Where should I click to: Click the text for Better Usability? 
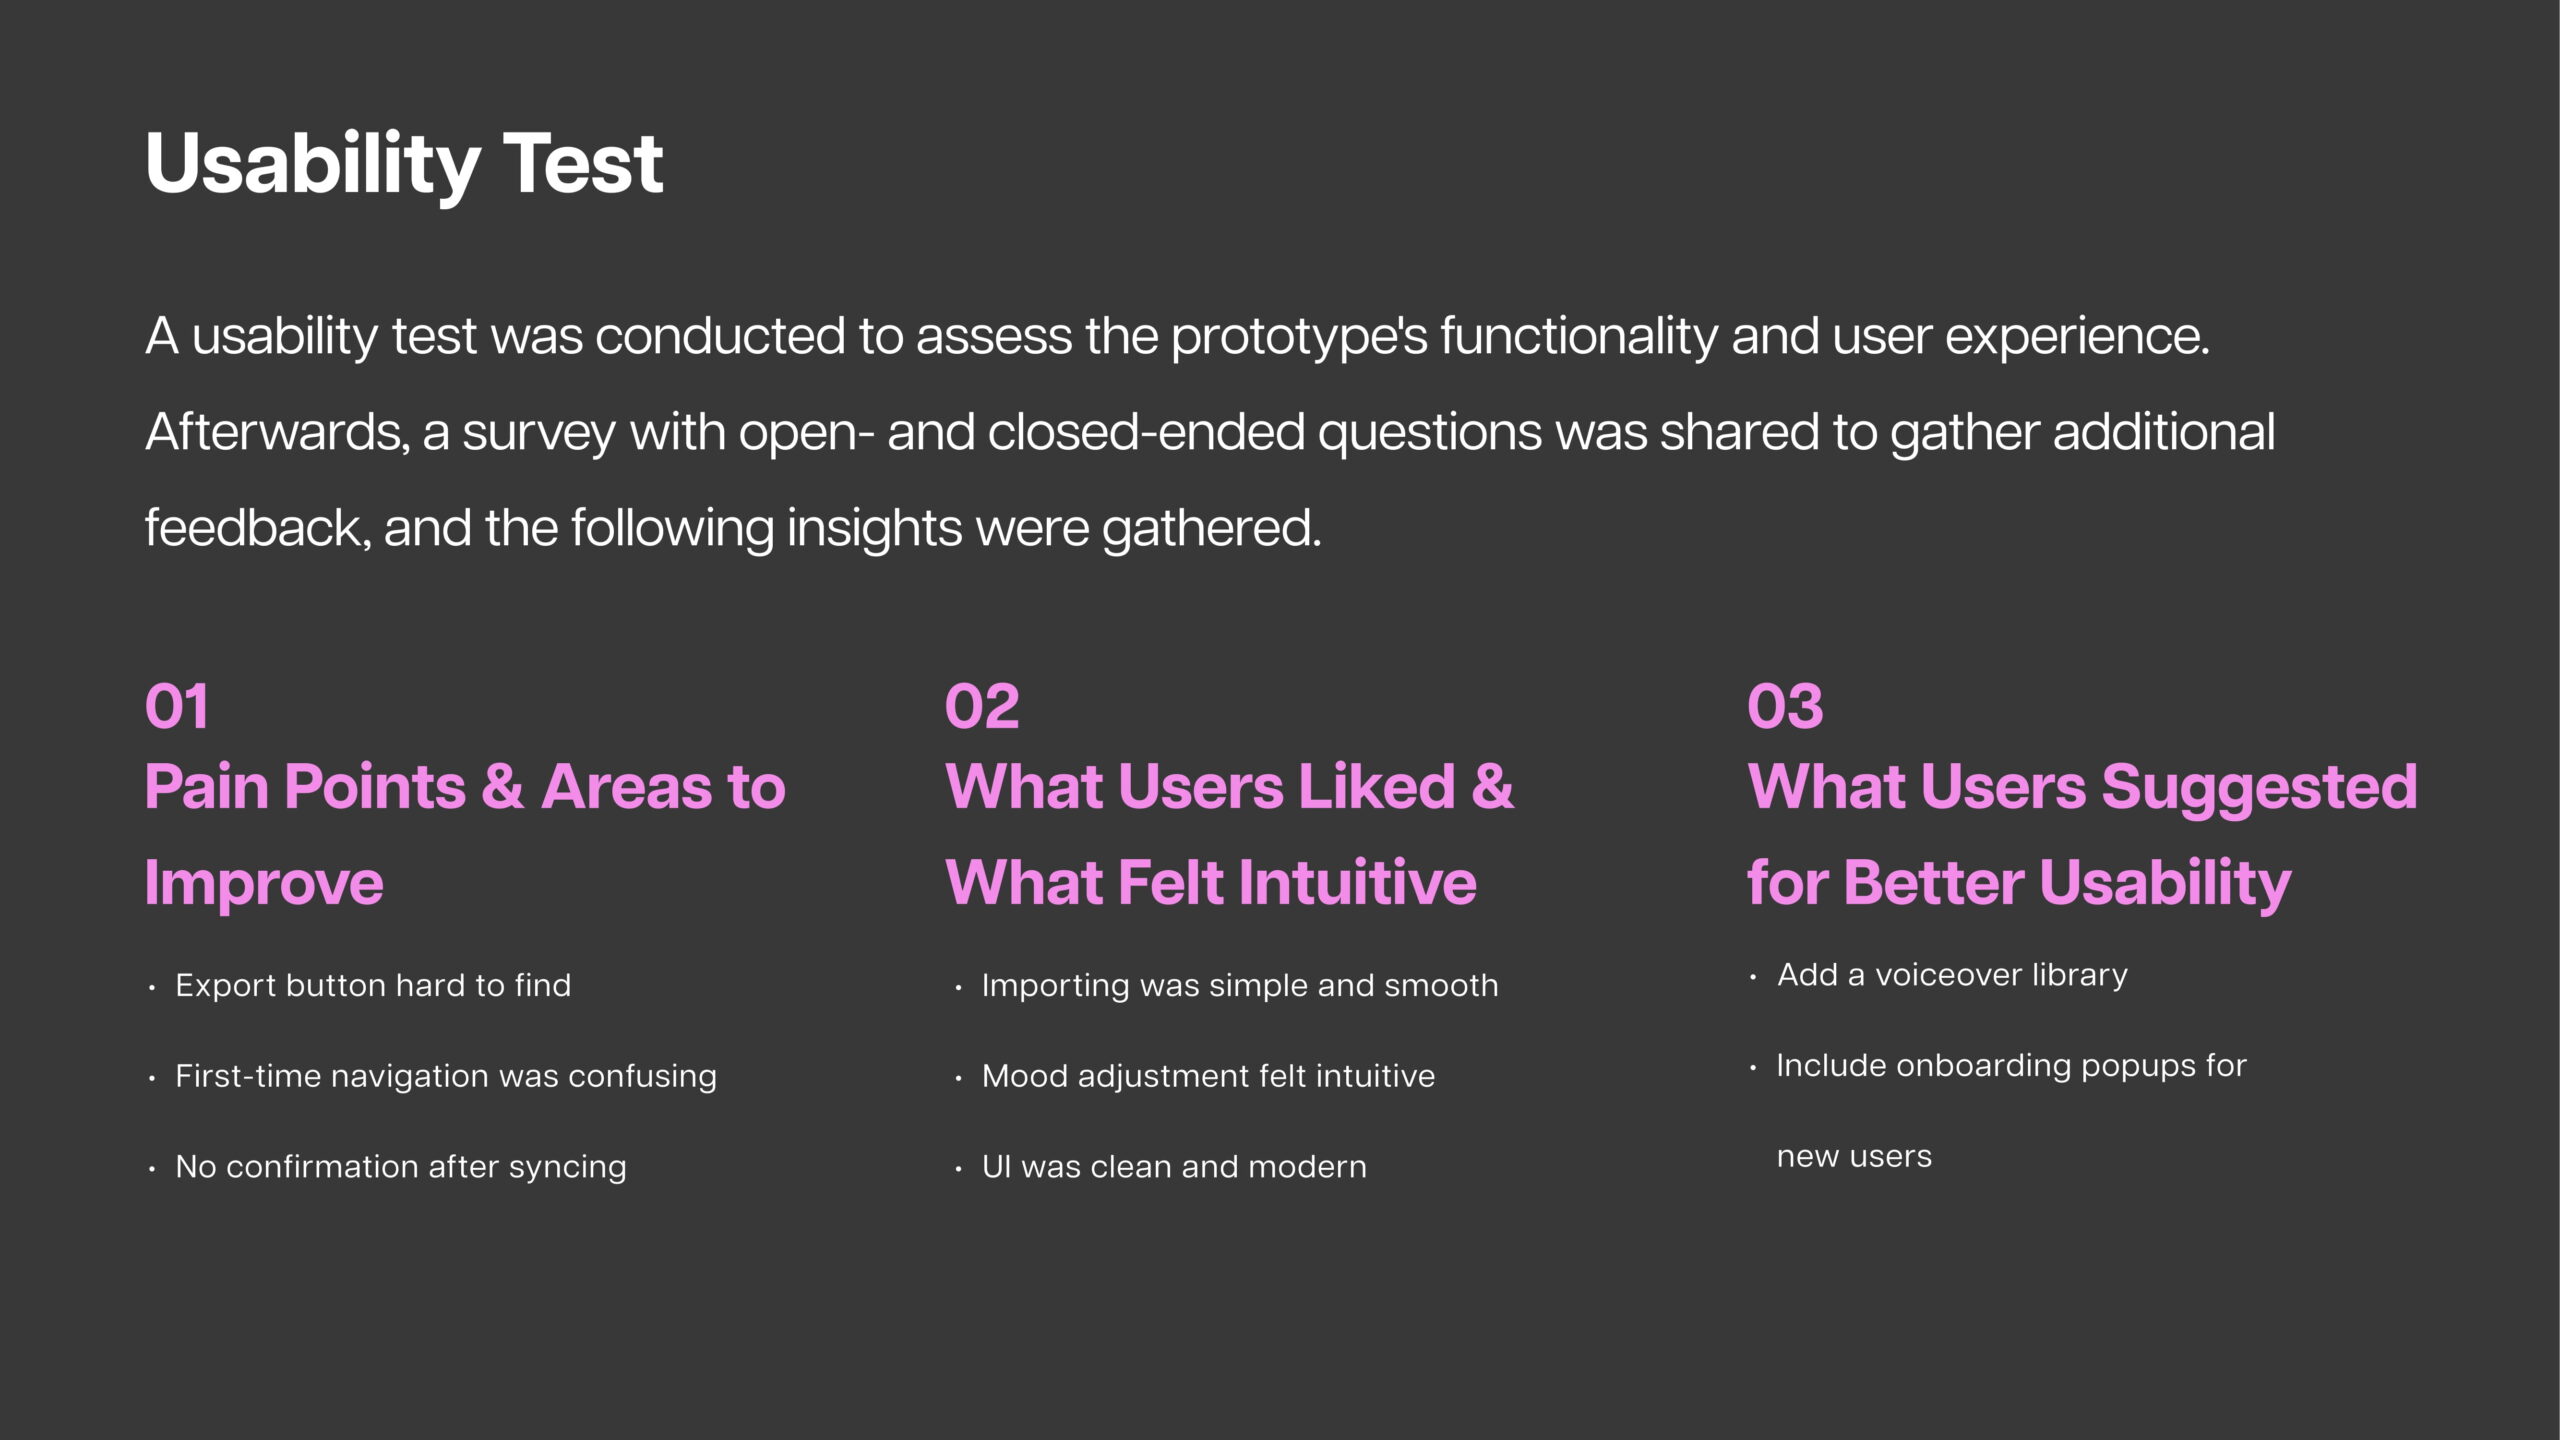point(2019,884)
